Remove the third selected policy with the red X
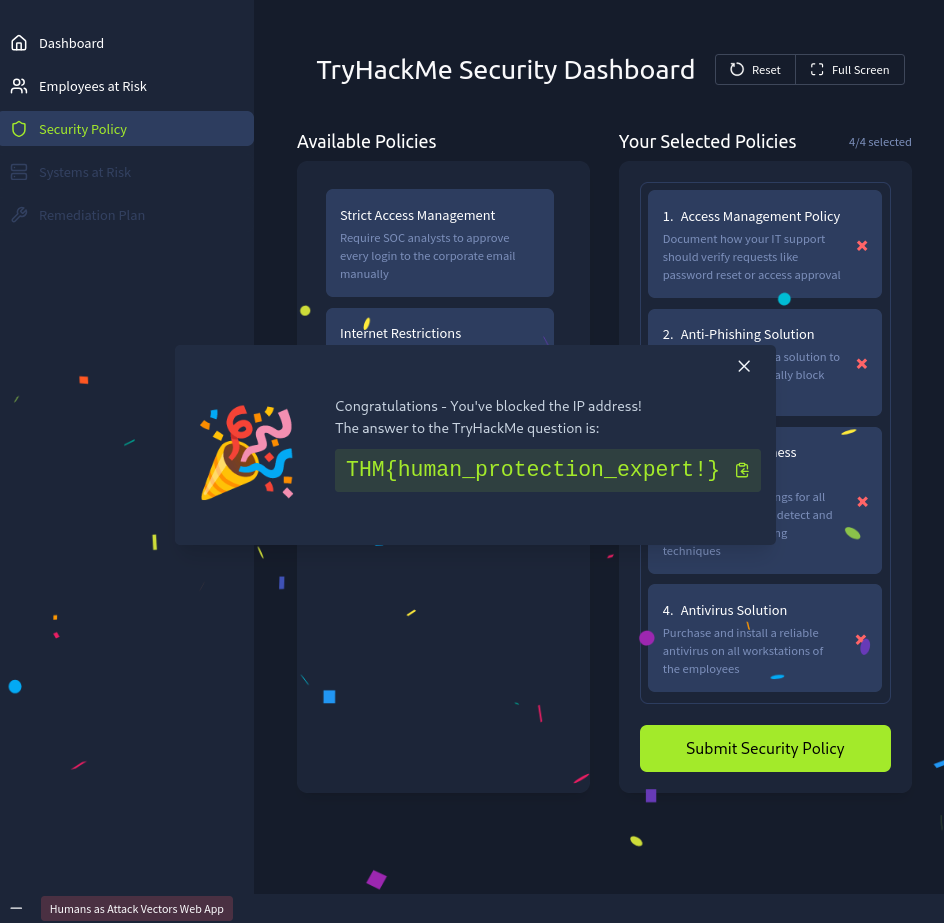The image size is (944, 923). click(863, 502)
